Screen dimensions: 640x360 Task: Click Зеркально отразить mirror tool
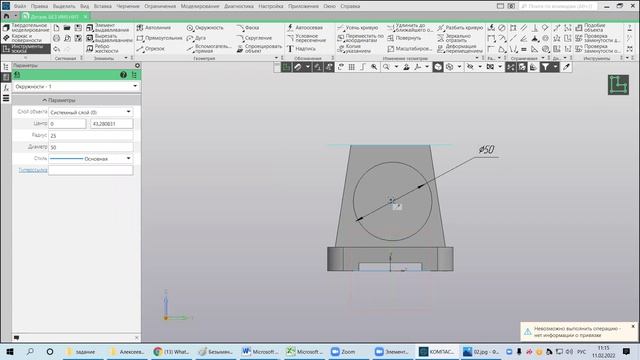[454, 38]
